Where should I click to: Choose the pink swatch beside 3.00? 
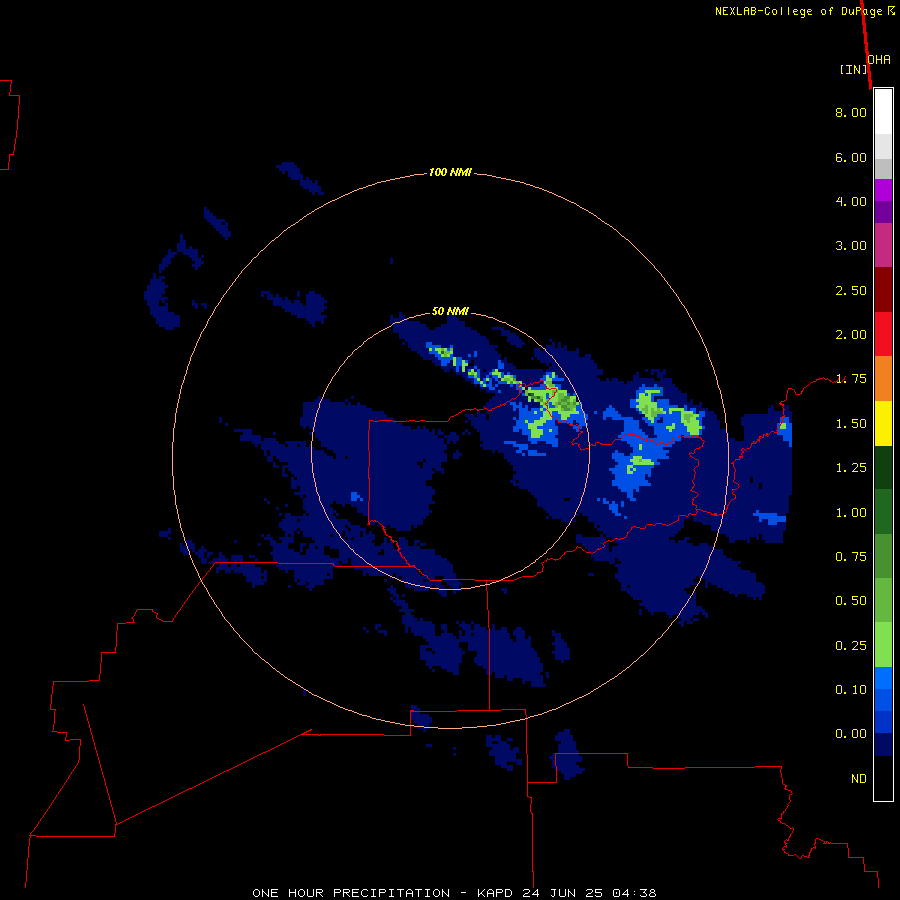click(883, 245)
